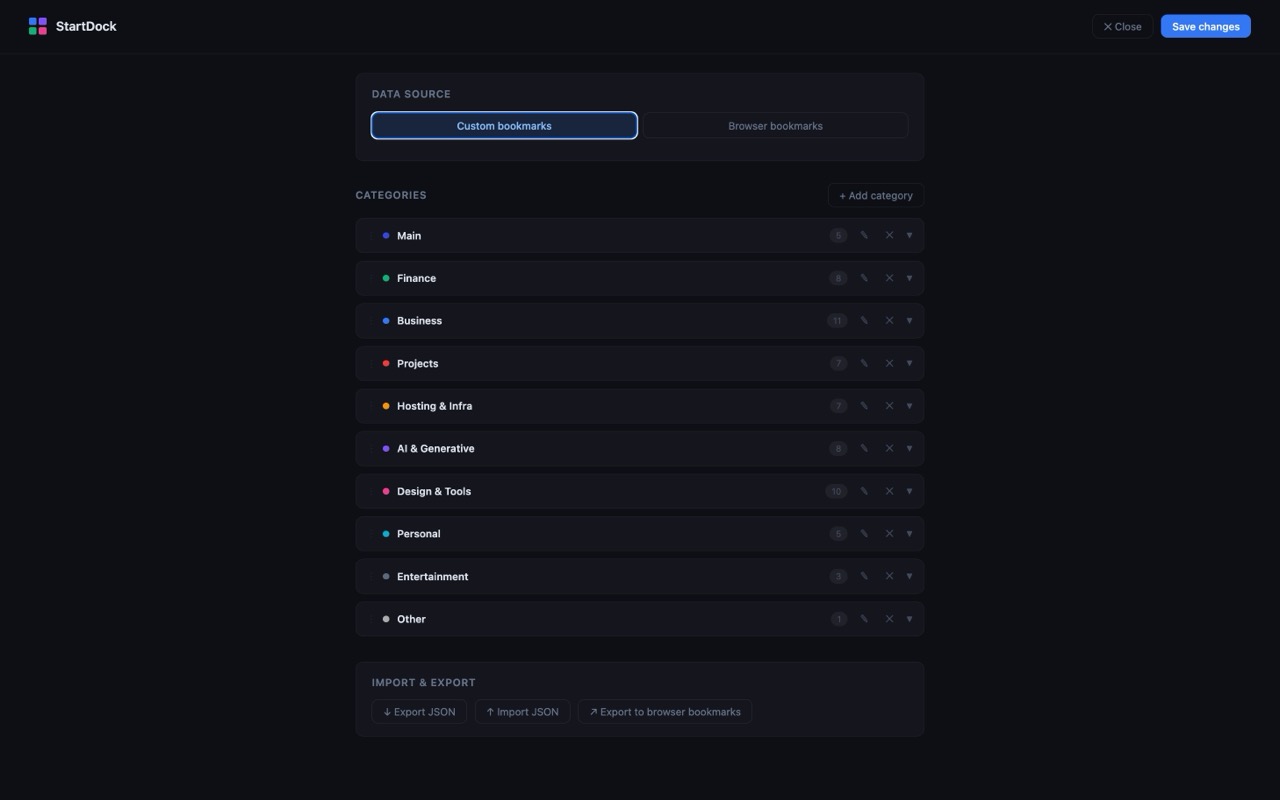Edit the Main category with the pencil icon

coord(864,236)
